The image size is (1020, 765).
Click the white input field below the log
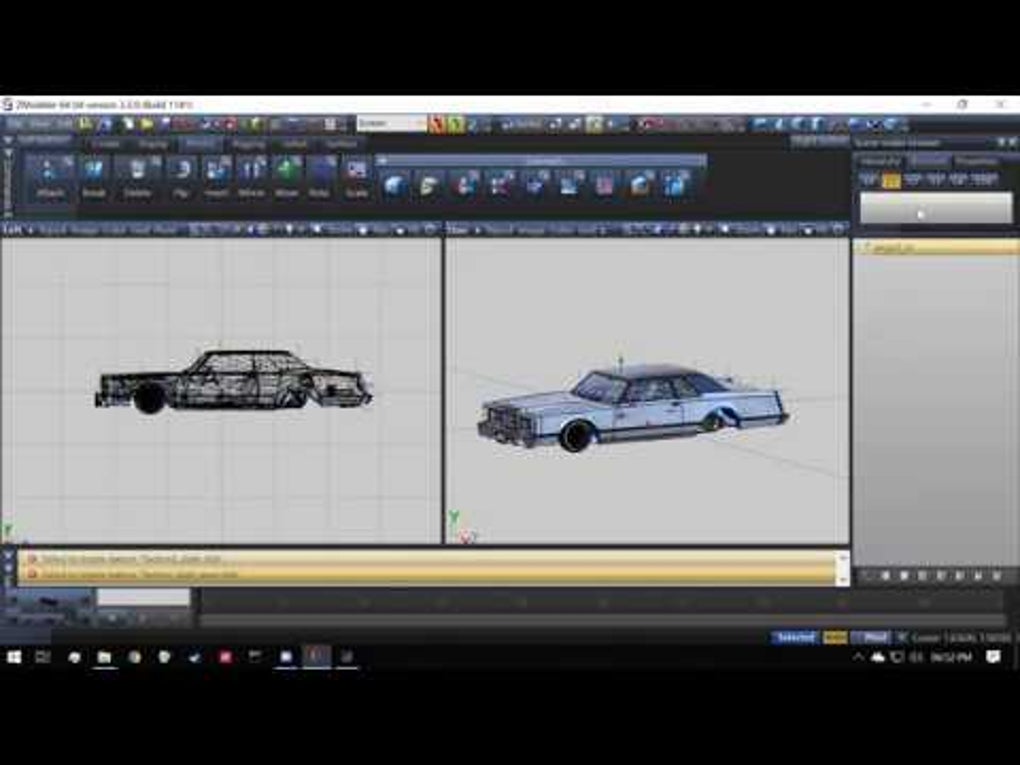click(143, 597)
